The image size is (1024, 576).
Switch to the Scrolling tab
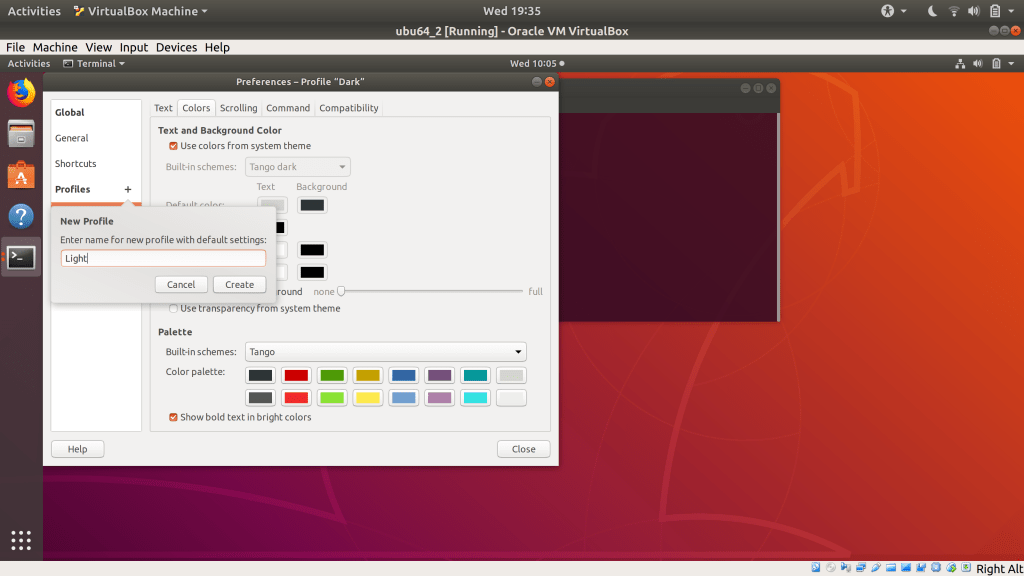238,108
